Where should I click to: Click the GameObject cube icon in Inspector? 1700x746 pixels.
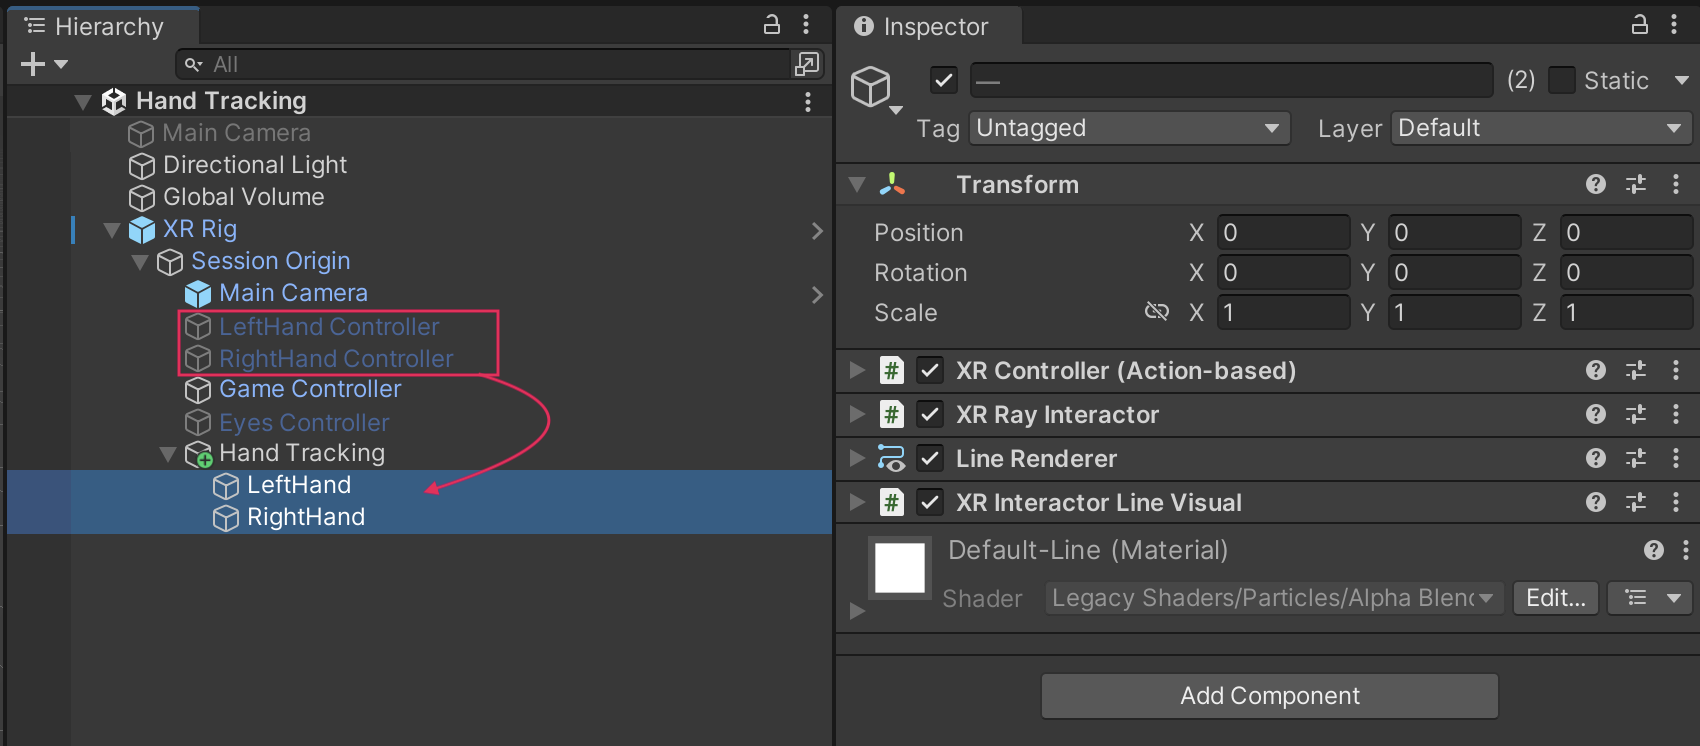[x=871, y=86]
